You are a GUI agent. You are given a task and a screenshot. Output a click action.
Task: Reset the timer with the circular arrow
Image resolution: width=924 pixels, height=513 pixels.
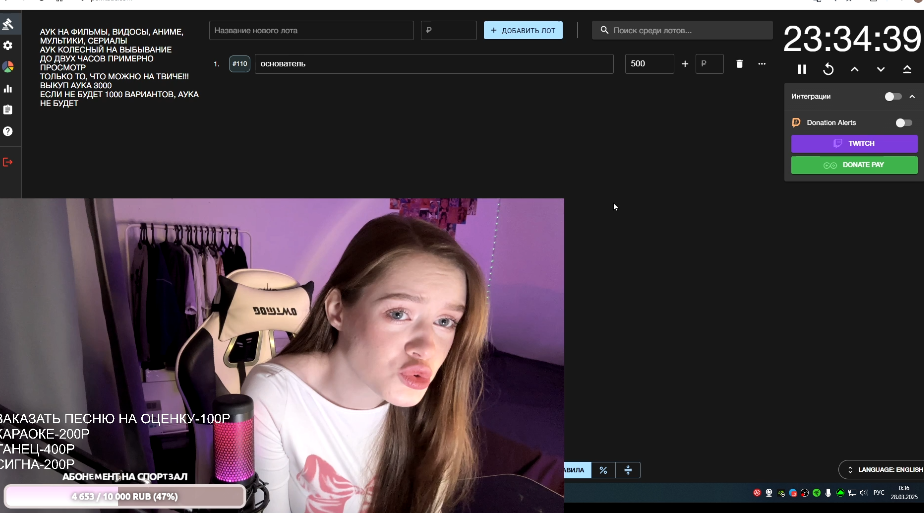coord(828,69)
